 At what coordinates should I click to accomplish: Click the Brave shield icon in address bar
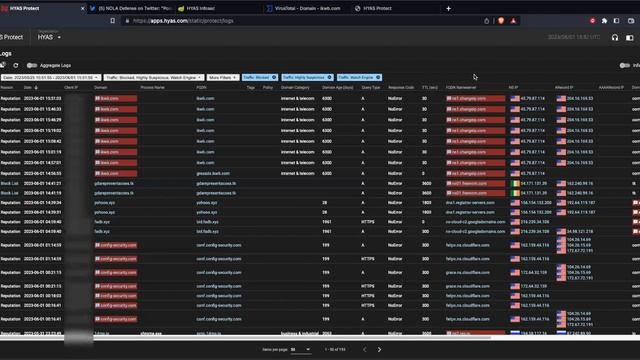[x=501, y=21]
